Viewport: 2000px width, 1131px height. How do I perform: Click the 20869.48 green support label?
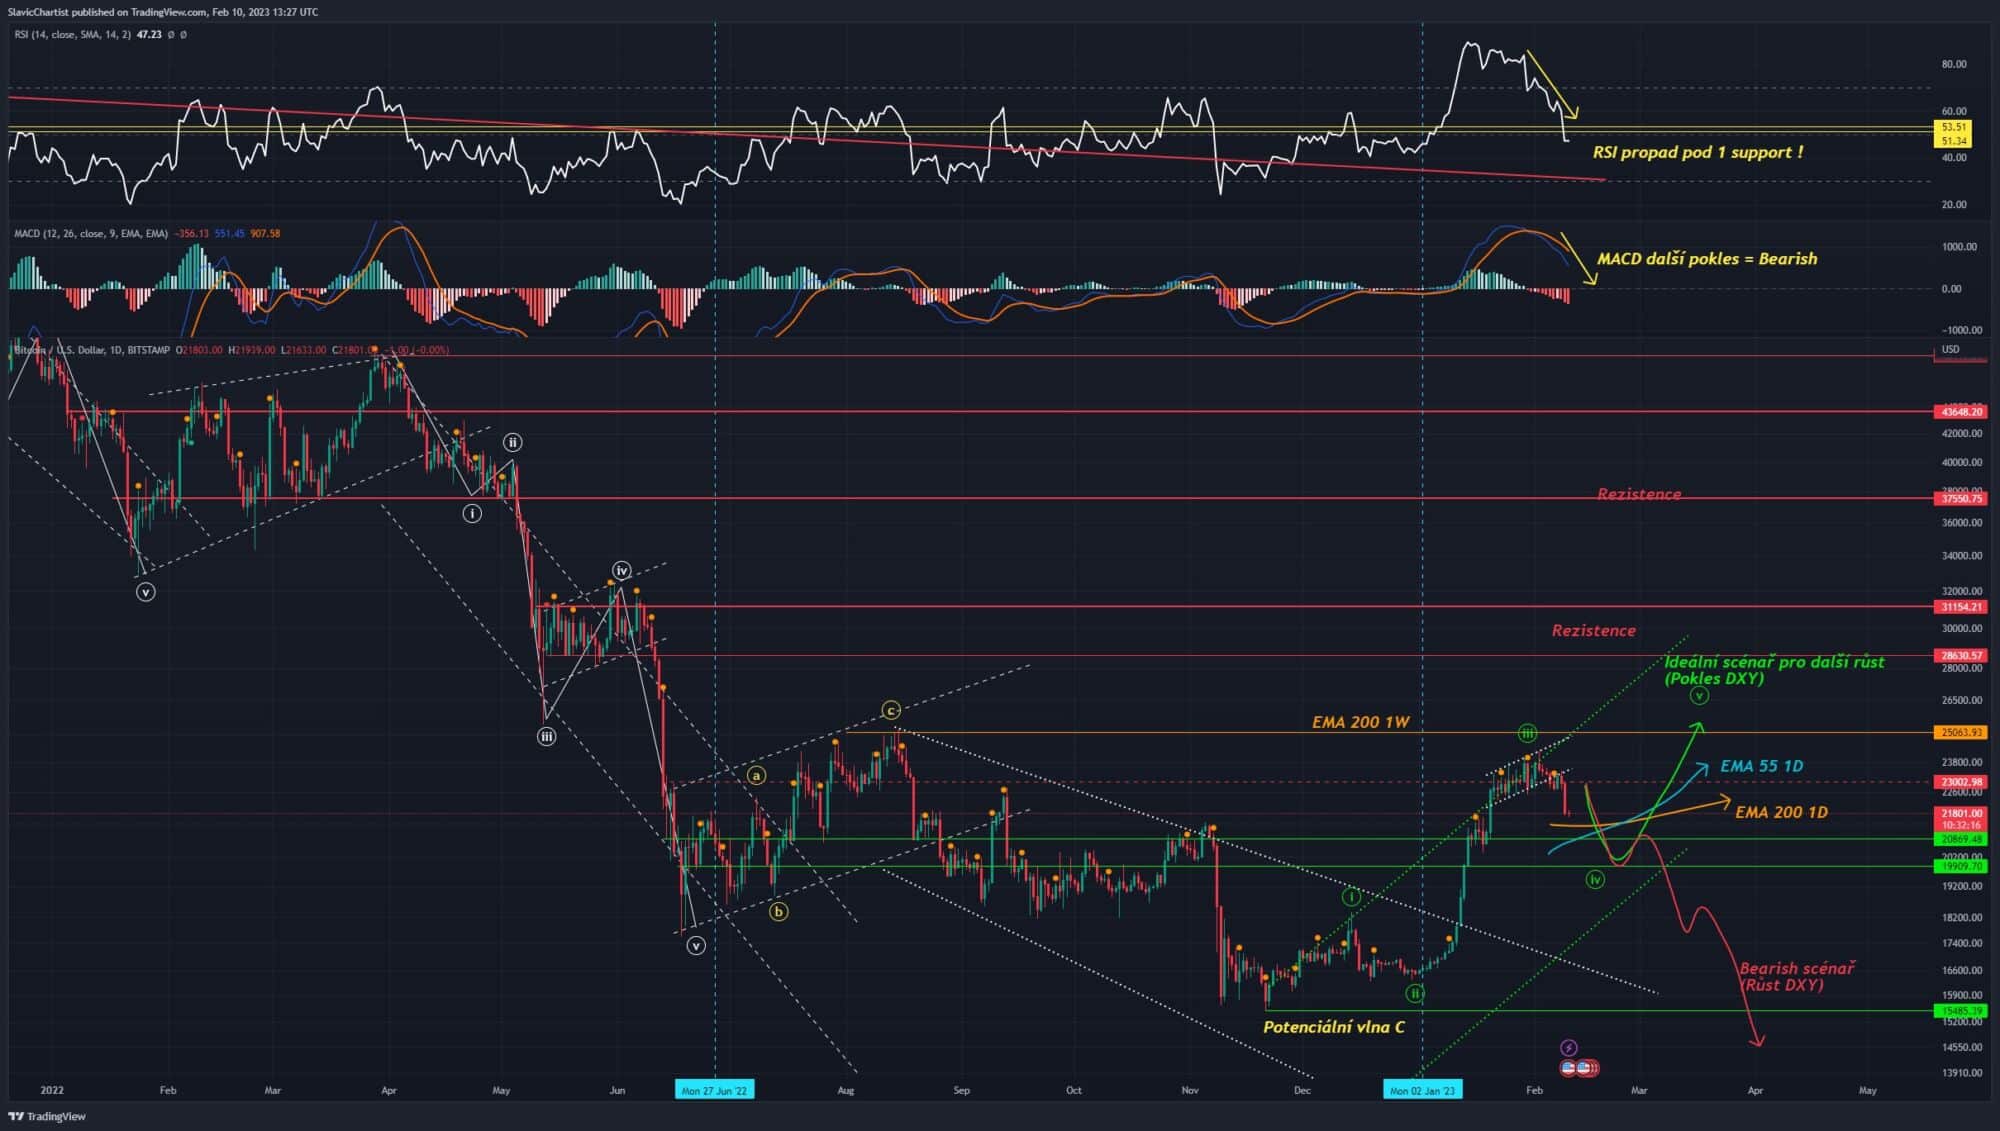[1961, 840]
